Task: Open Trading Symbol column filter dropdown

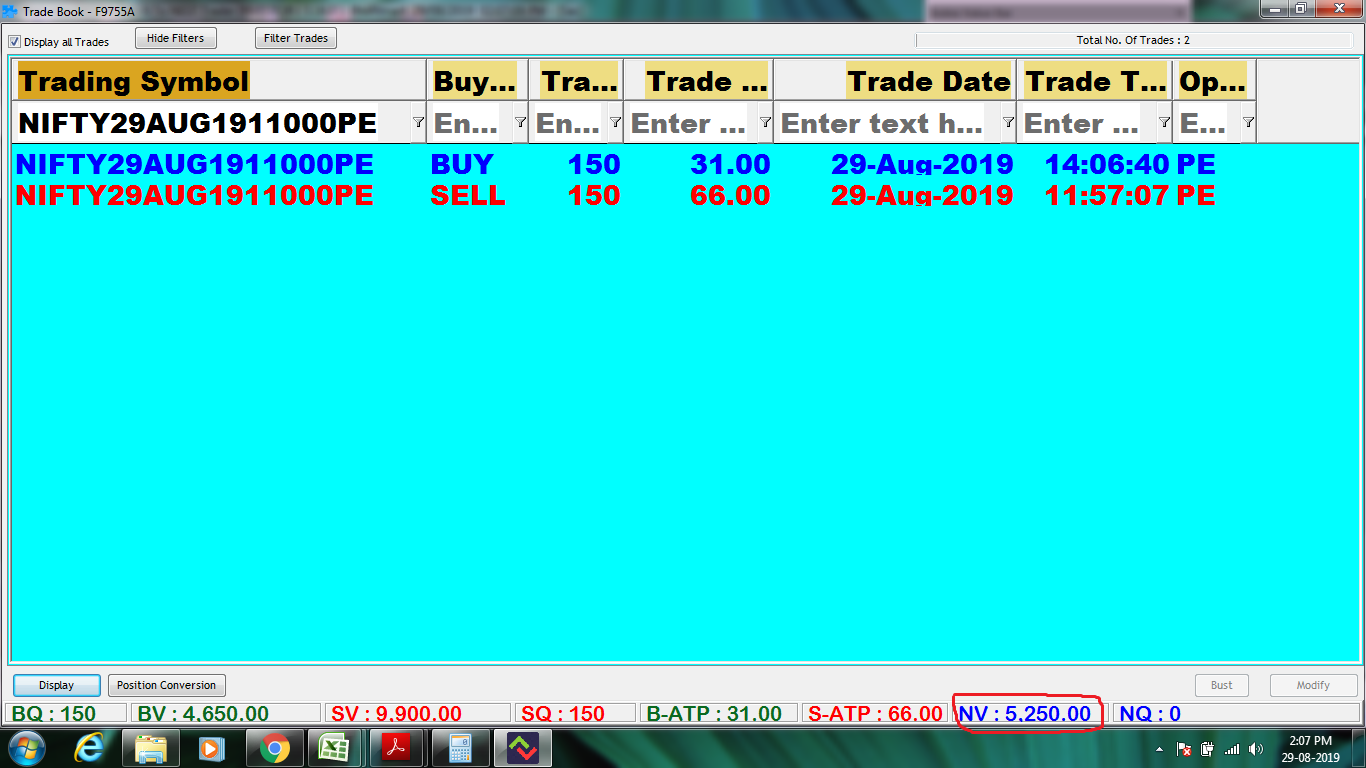Action: [x=418, y=122]
